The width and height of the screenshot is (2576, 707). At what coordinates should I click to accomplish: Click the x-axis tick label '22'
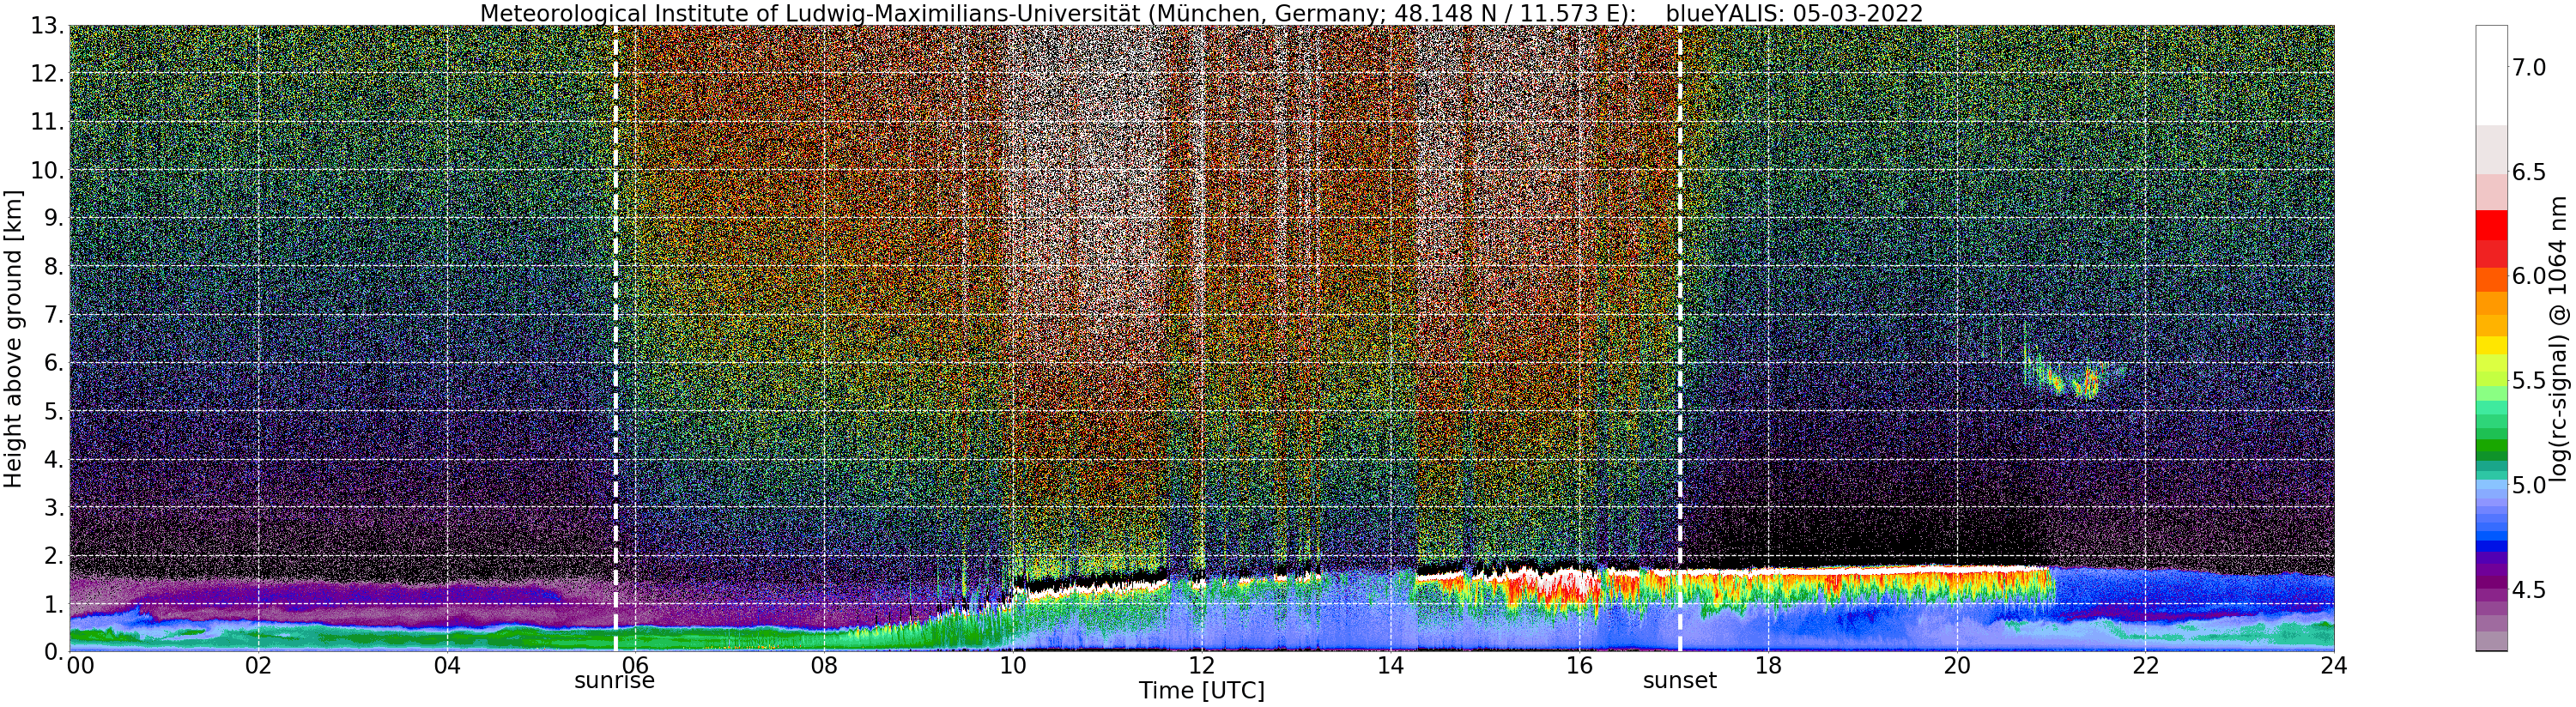pyautogui.click(x=2145, y=665)
